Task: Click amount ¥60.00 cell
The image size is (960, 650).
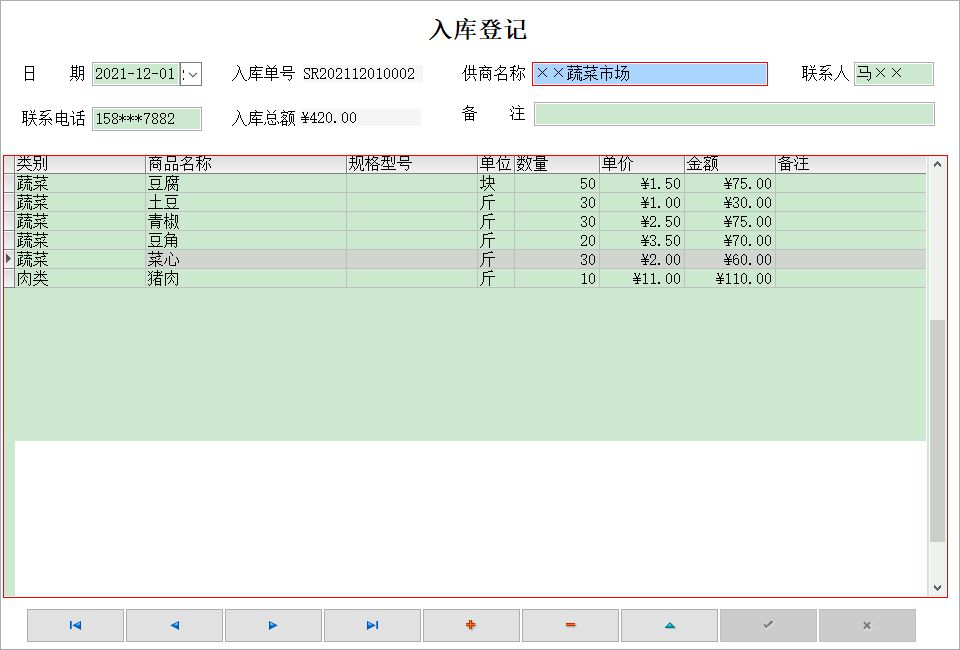Action: (x=730, y=260)
